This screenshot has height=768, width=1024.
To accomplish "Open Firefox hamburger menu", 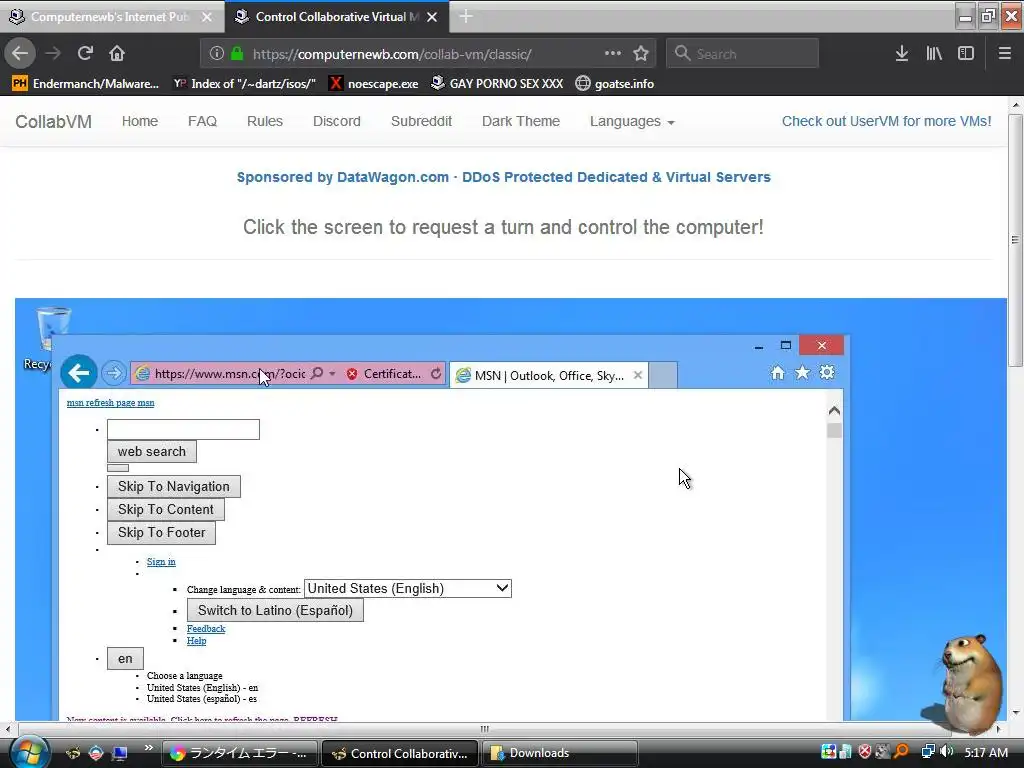I will pos(1004,54).
